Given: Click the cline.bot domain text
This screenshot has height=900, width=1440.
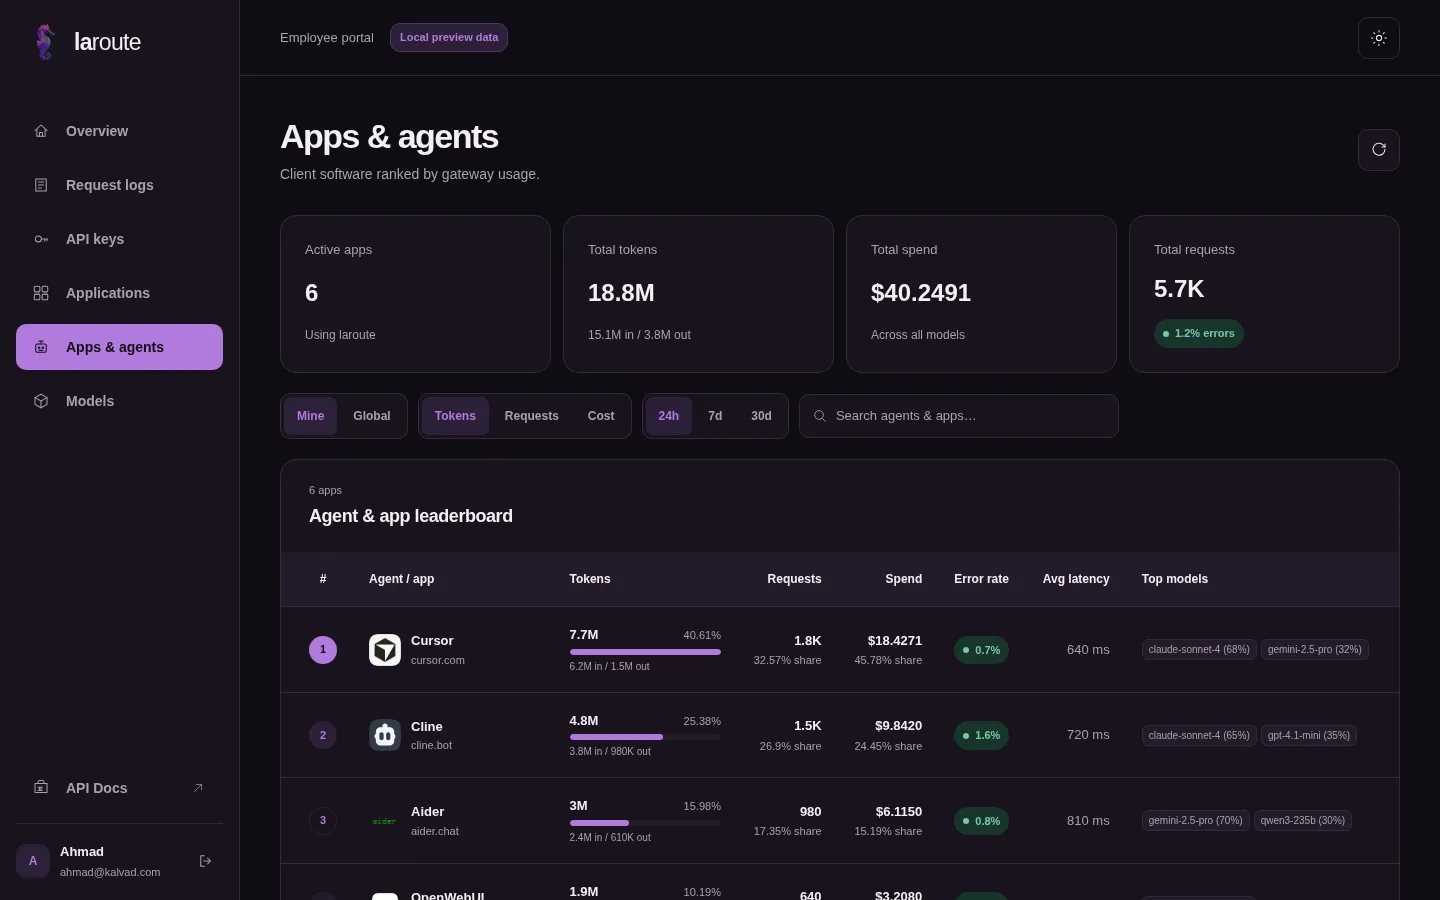Looking at the screenshot, I should 431,745.
